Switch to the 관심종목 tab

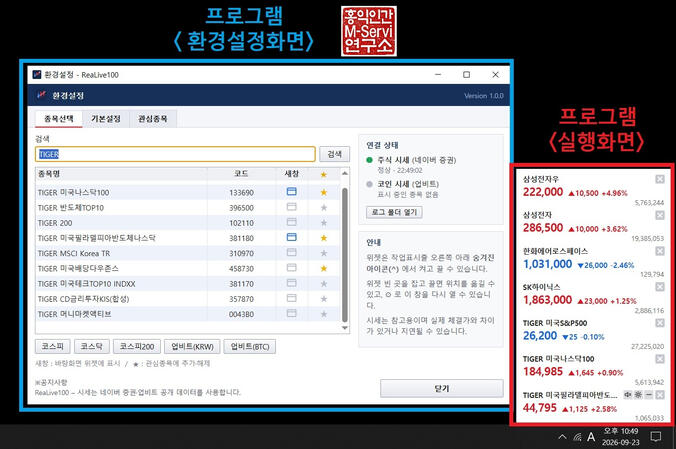pyautogui.click(x=153, y=119)
